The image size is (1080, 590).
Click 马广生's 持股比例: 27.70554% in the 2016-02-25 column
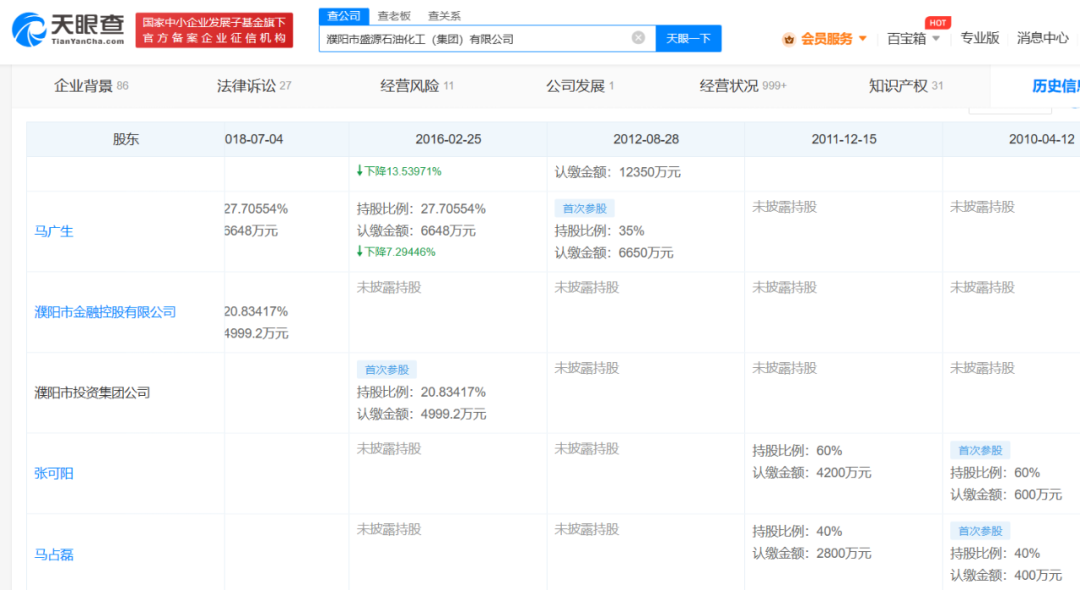coord(421,209)
